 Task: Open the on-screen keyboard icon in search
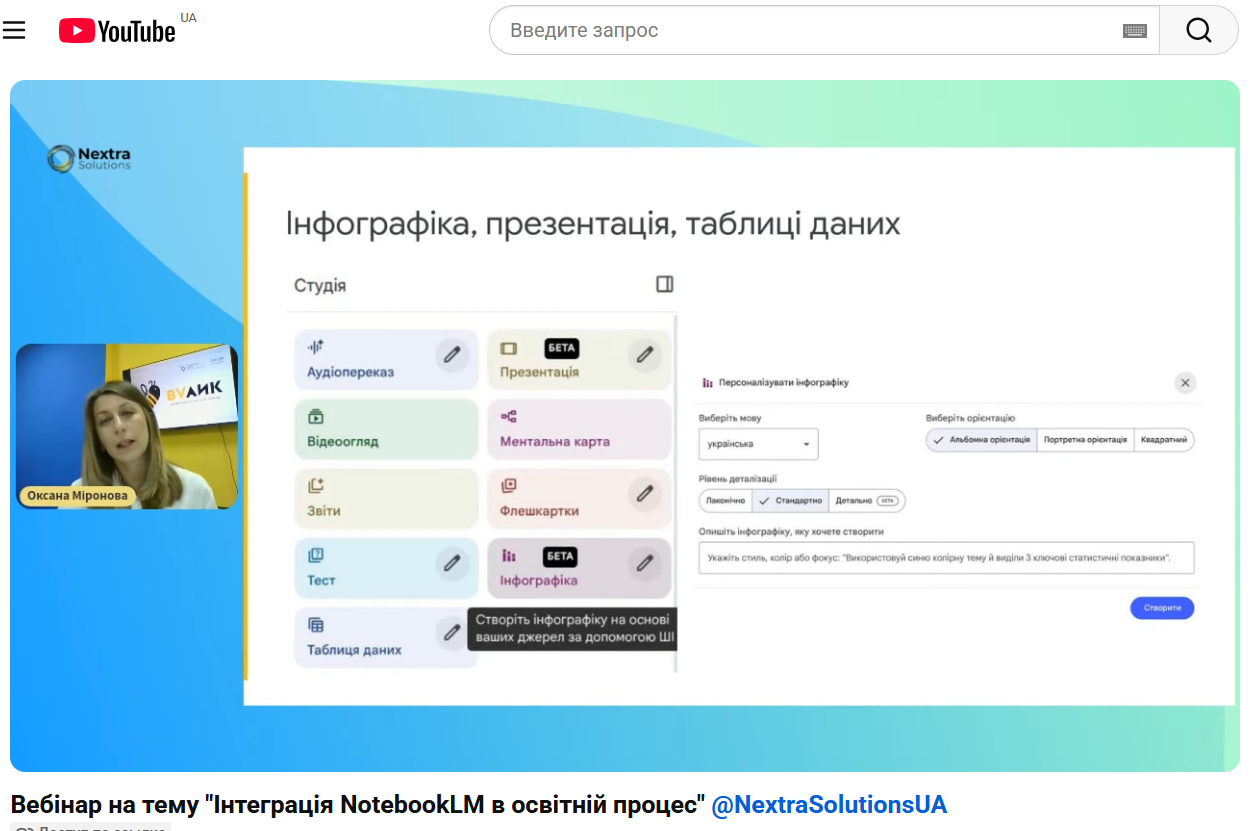coord(1134,31)
